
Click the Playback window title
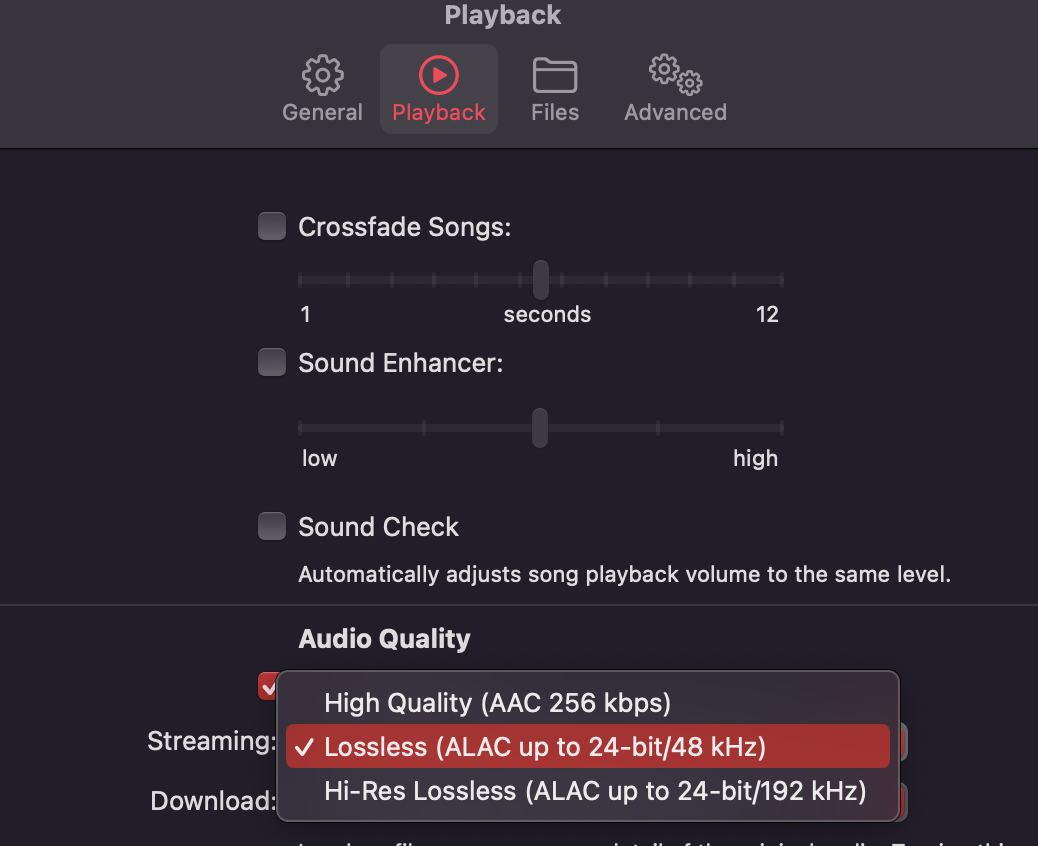point(503,16)
